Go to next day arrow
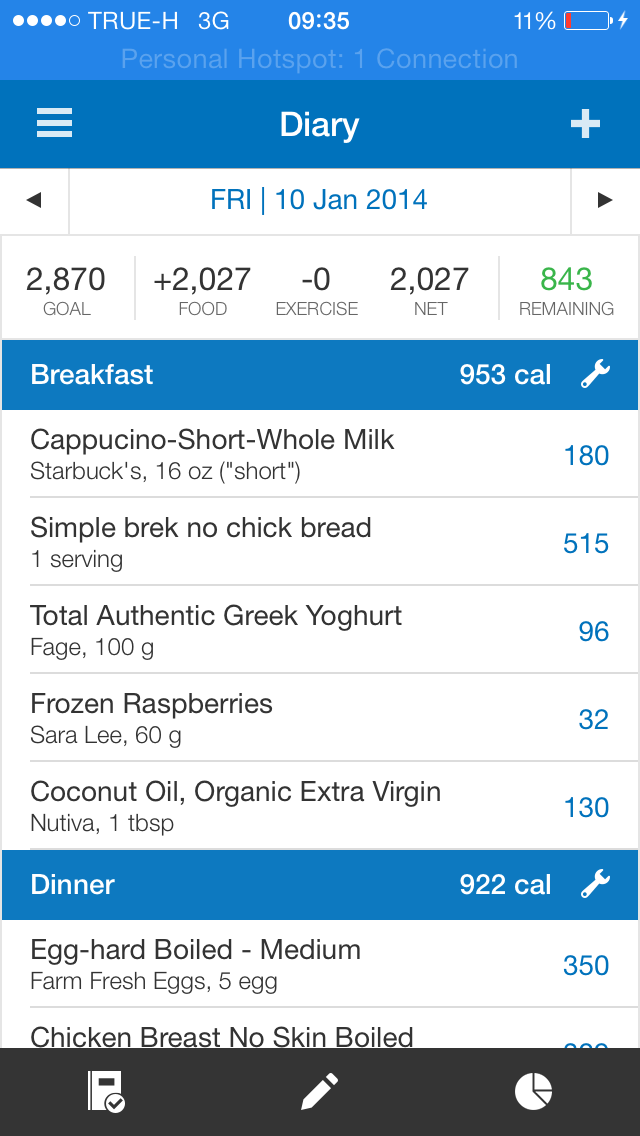Viewport: 640px width, 1136px height. (x=604, y=200)
